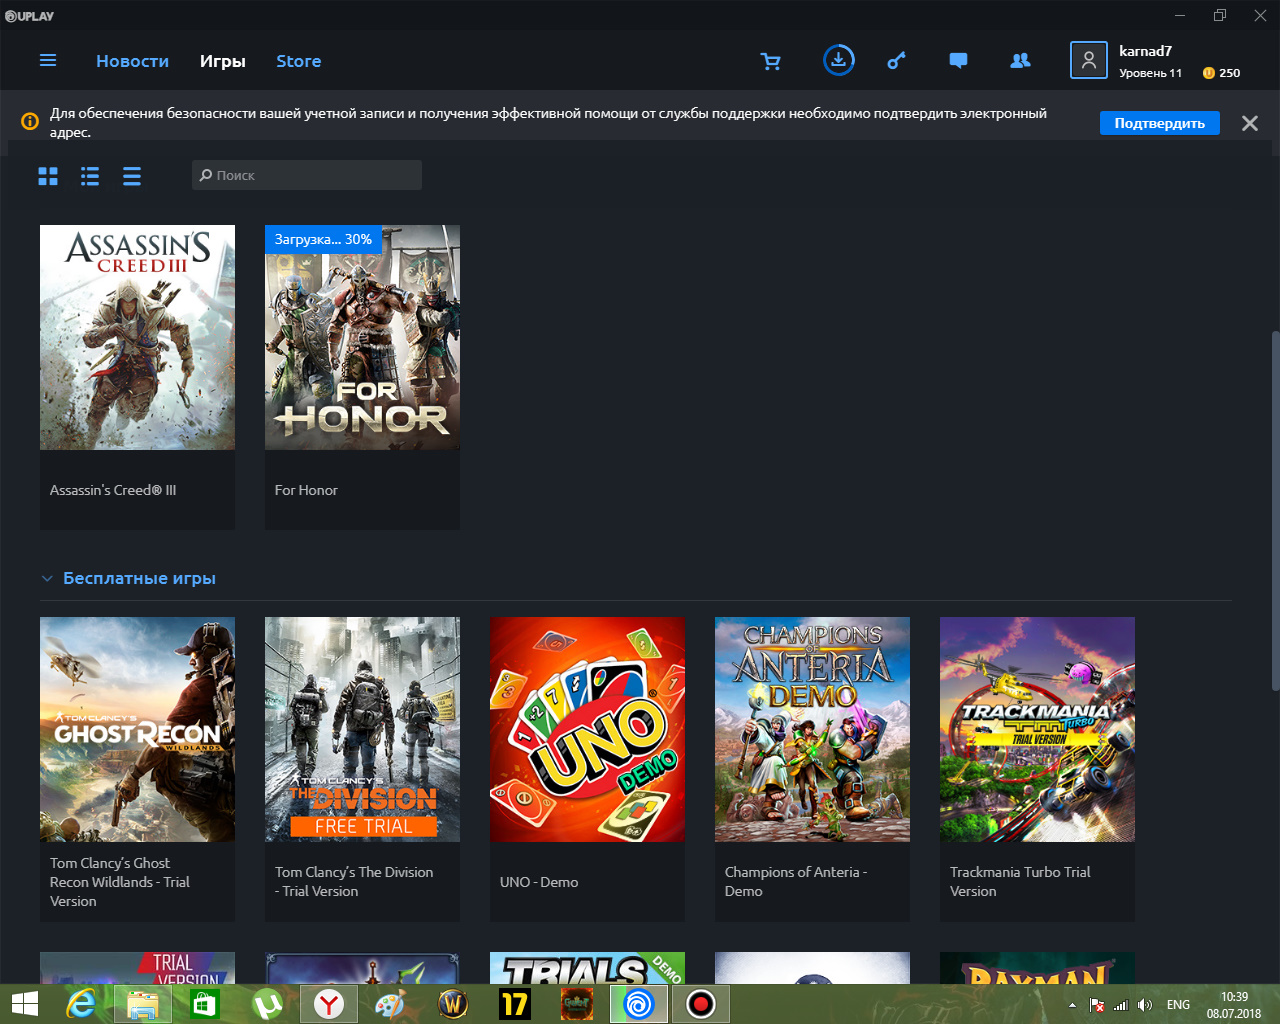Open the friends list icon
Image resolution: width=1280 pixels, height=1024 pixels.
click(x=1020, y=61)
